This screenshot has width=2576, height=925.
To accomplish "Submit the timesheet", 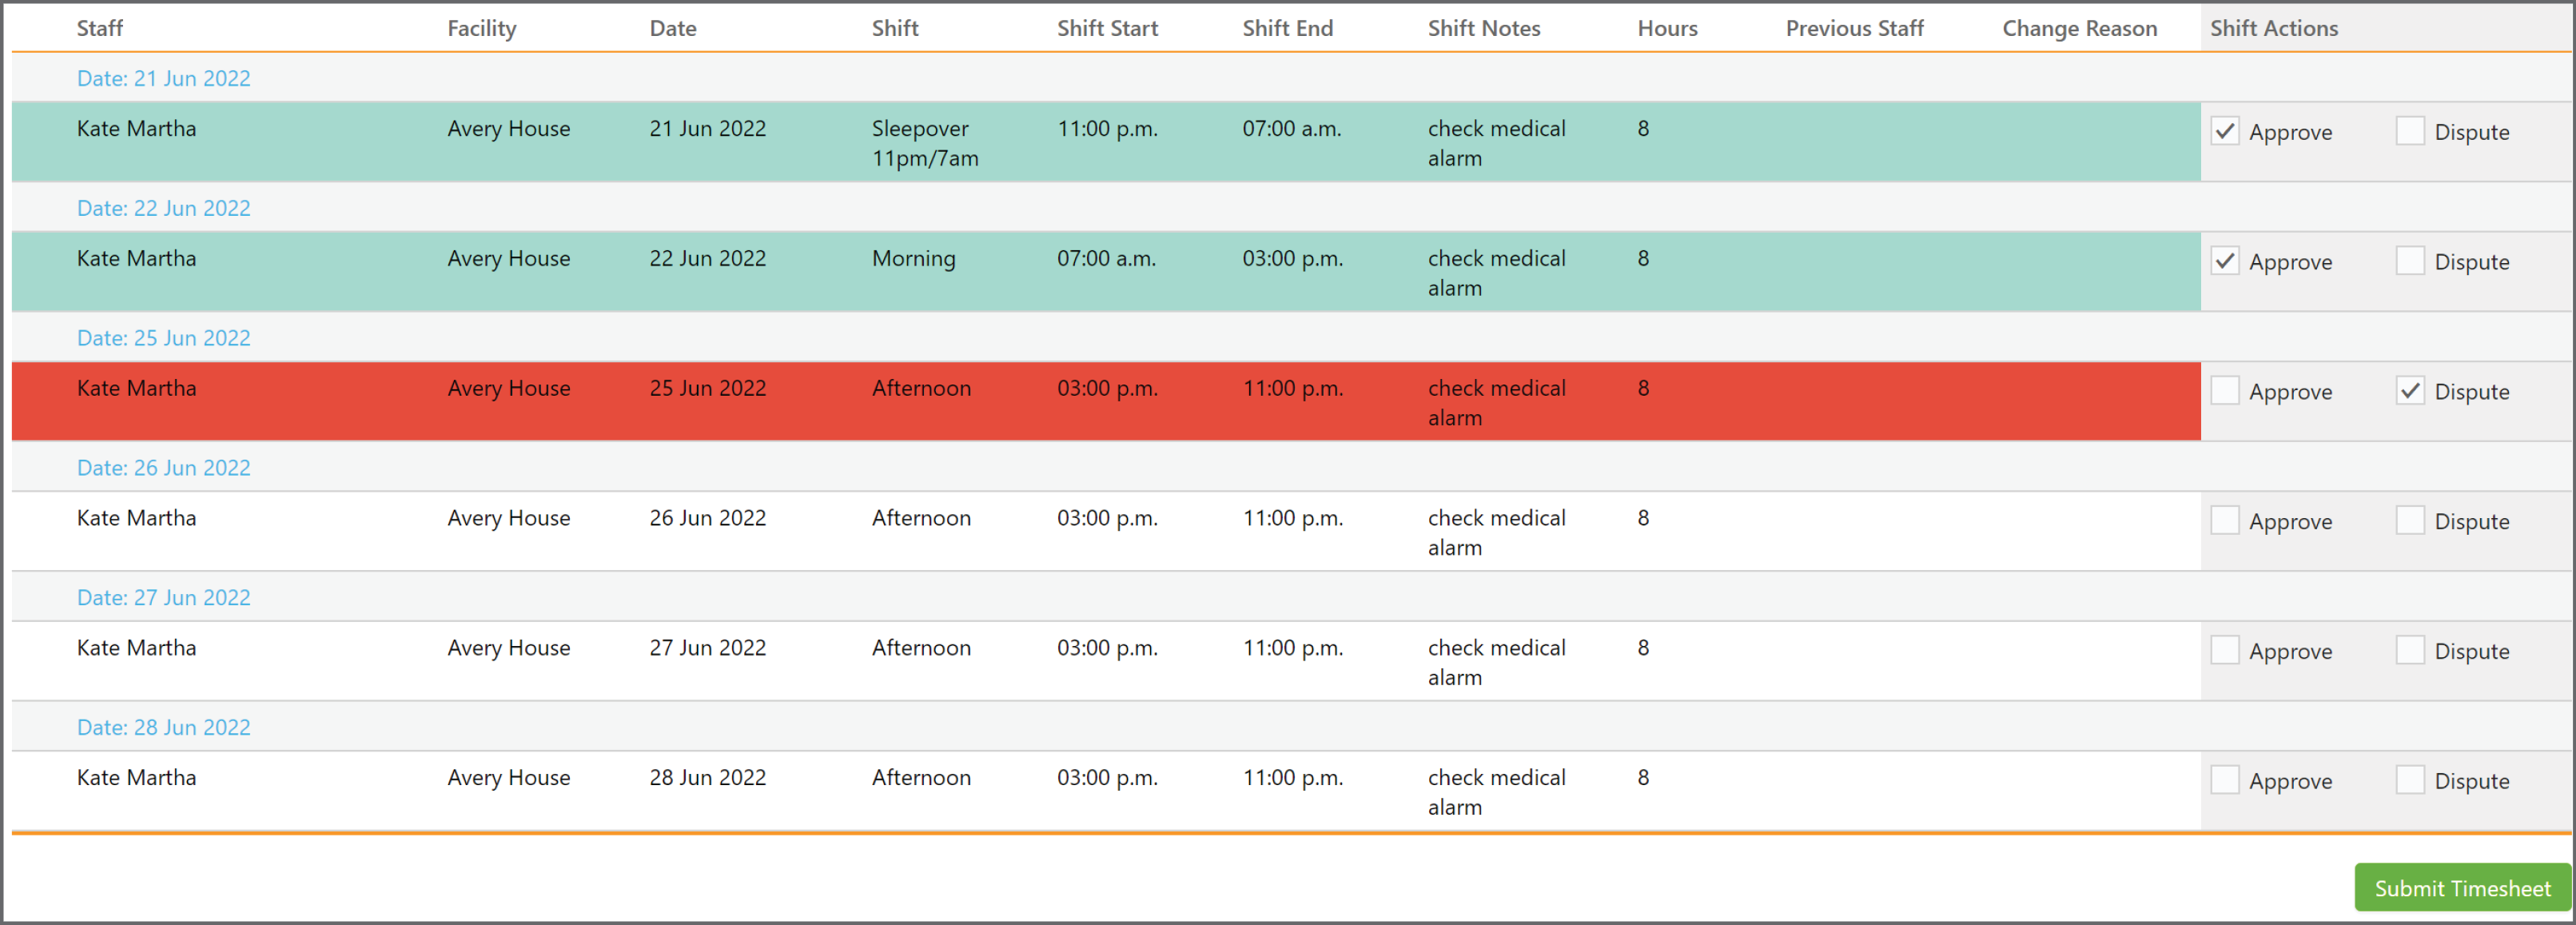I will point(2462,888).
